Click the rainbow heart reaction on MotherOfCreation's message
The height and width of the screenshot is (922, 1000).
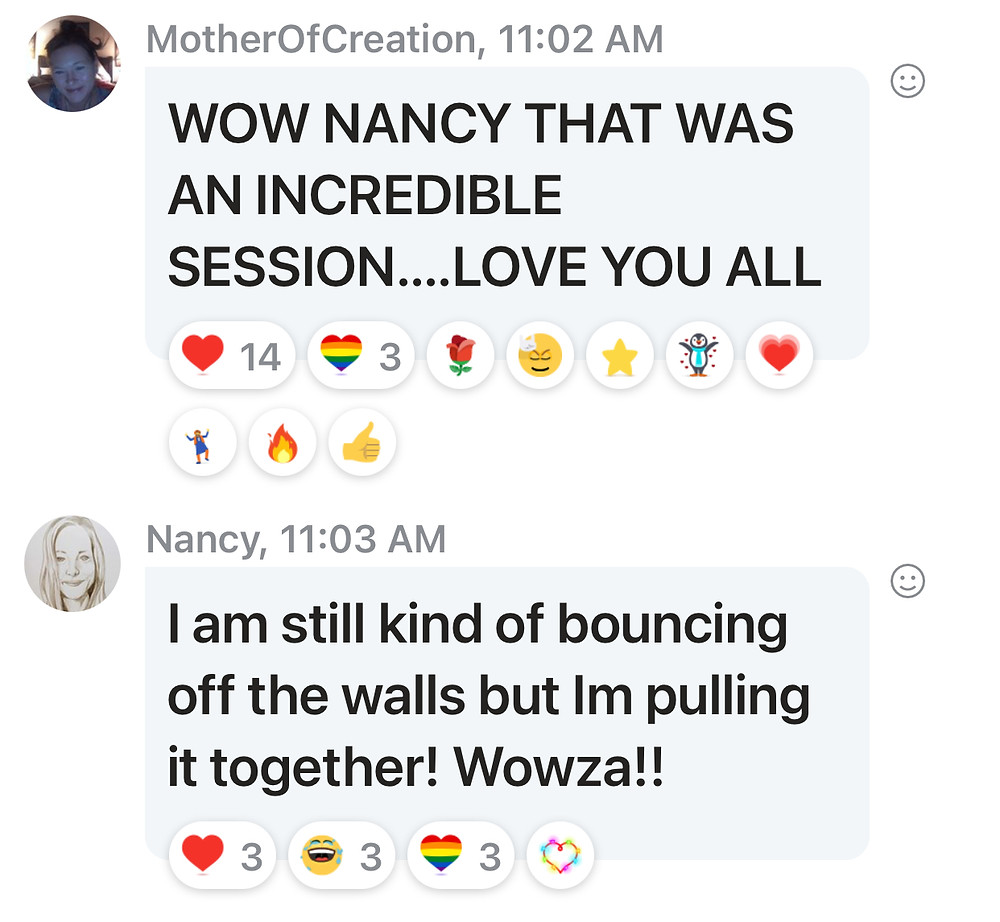(x=361, y=355)
